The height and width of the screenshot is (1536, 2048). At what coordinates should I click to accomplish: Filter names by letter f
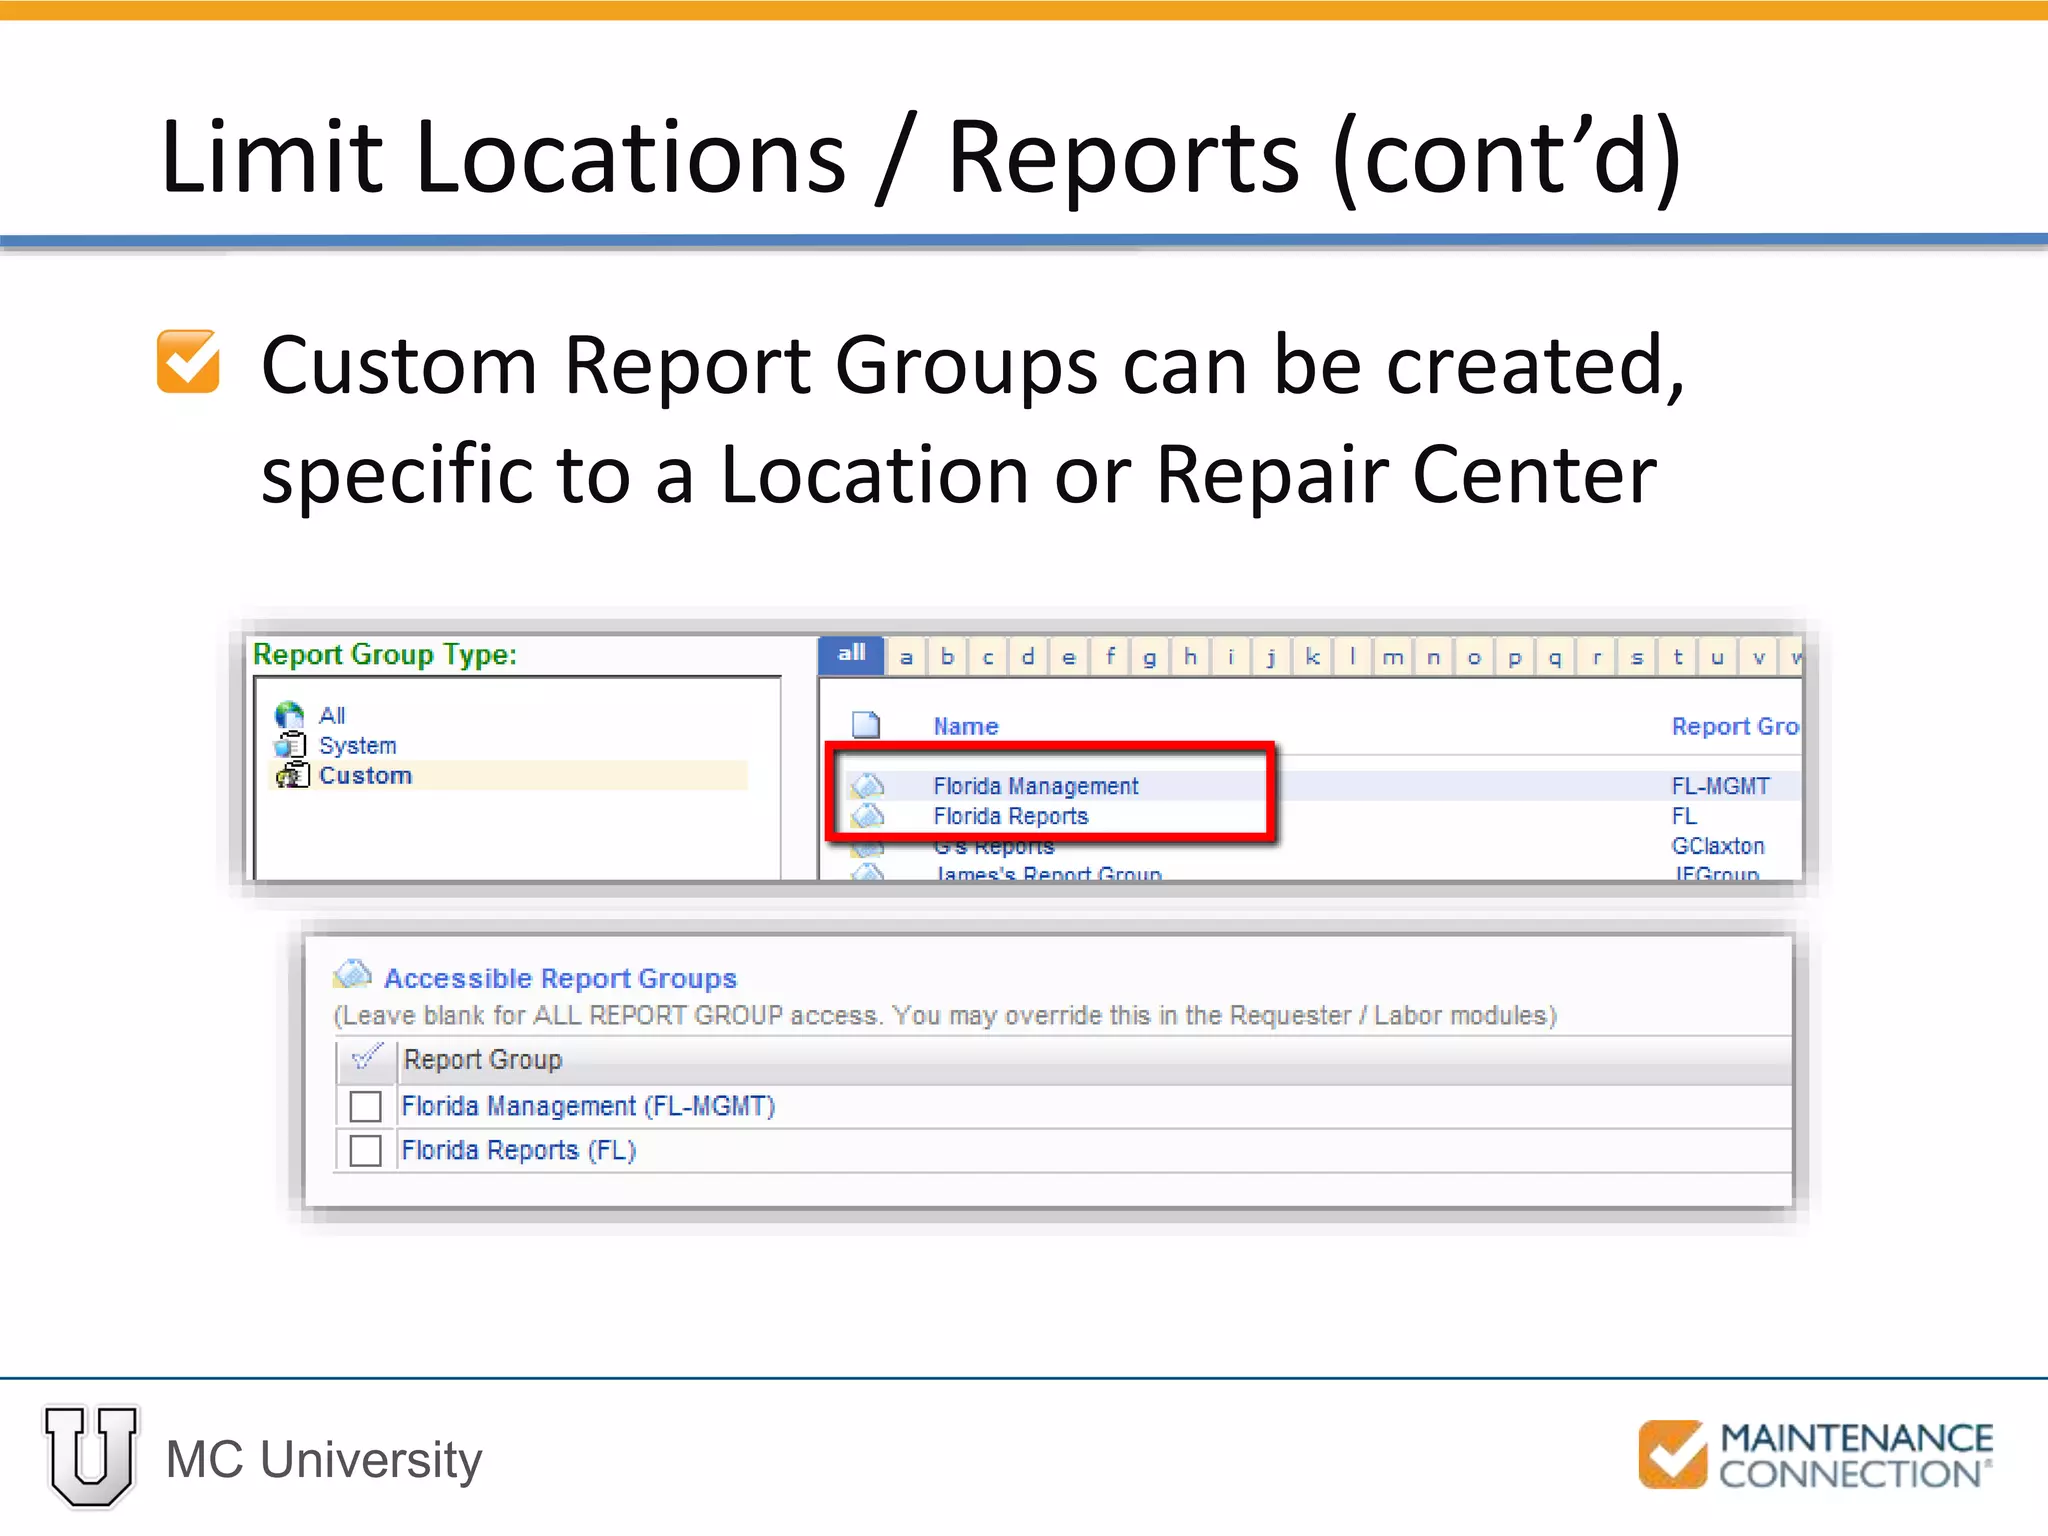tap(1110, 657)
